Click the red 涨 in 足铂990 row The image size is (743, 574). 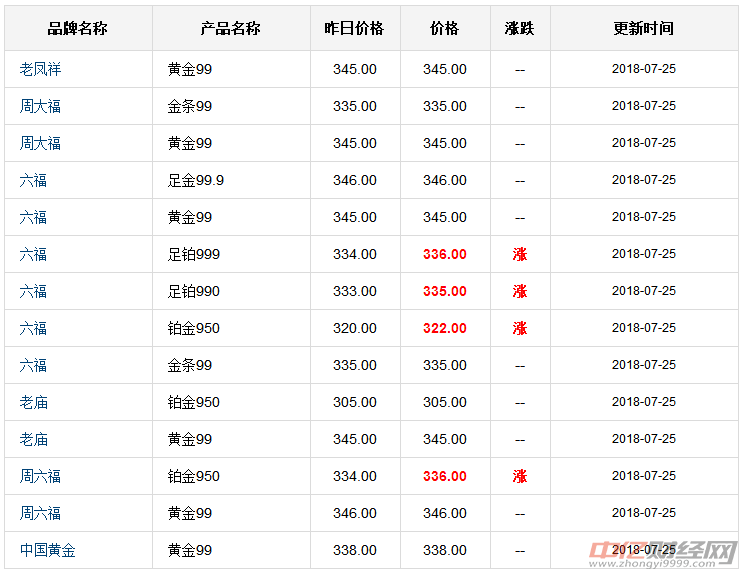(520, 291)
